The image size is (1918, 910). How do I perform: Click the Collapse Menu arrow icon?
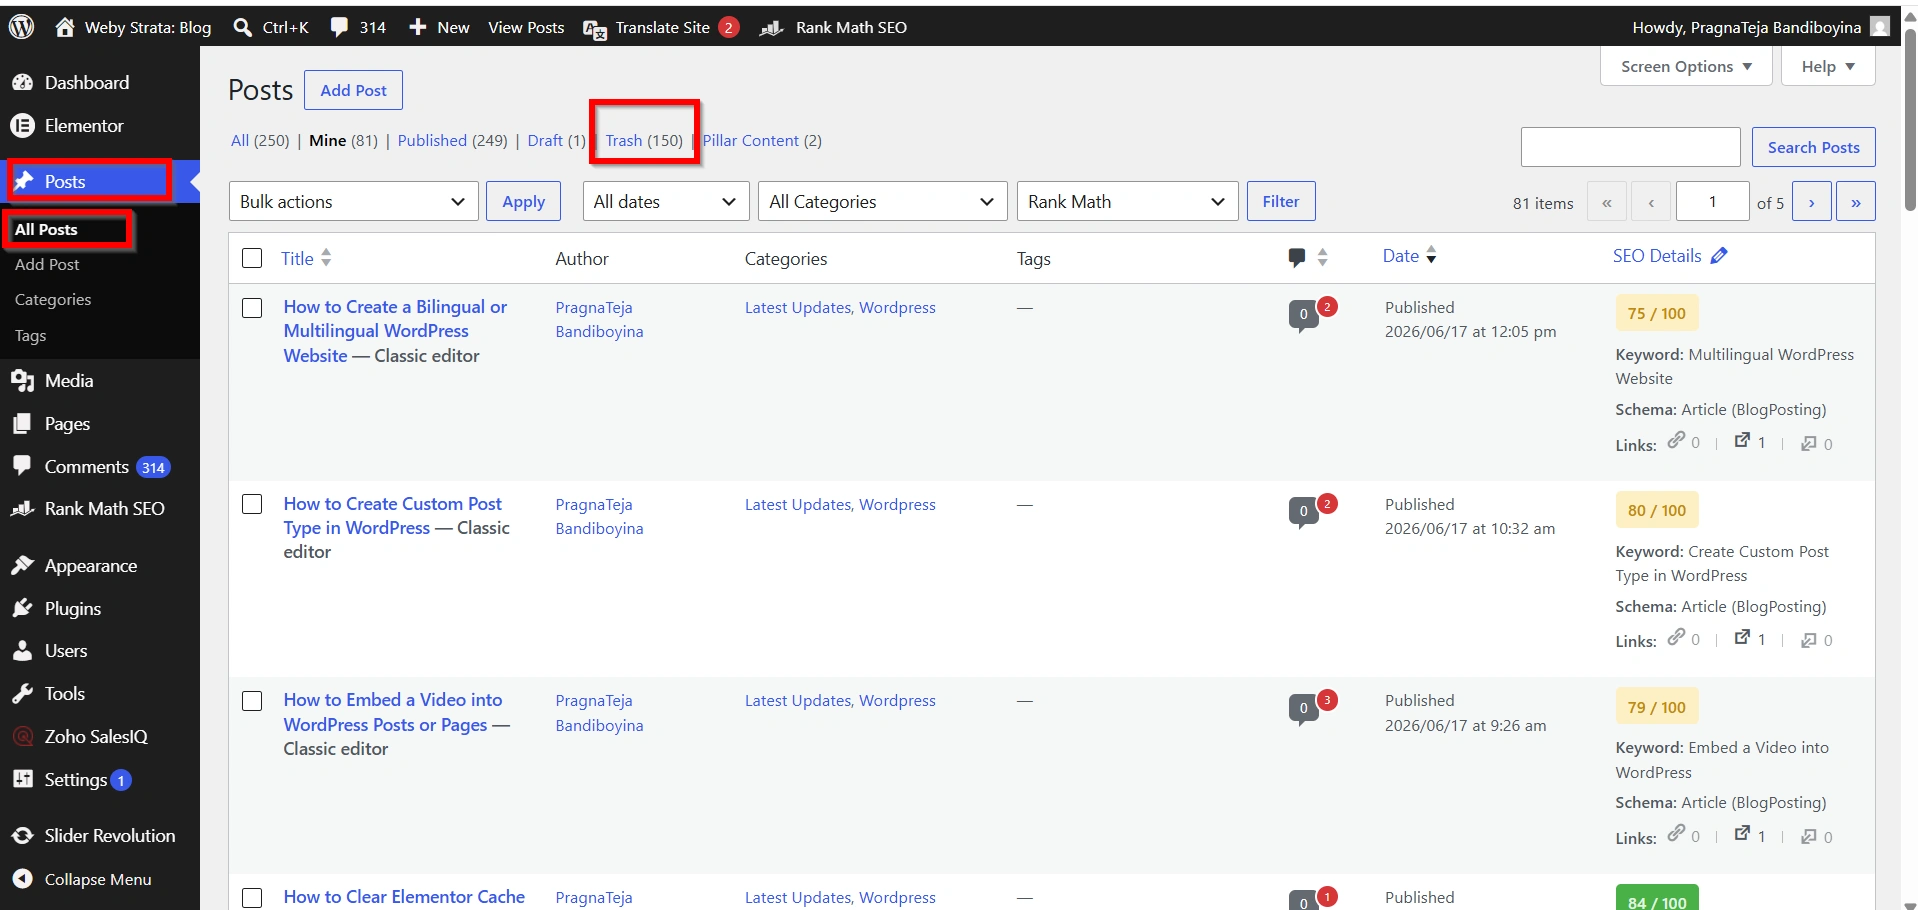[22, 879]
